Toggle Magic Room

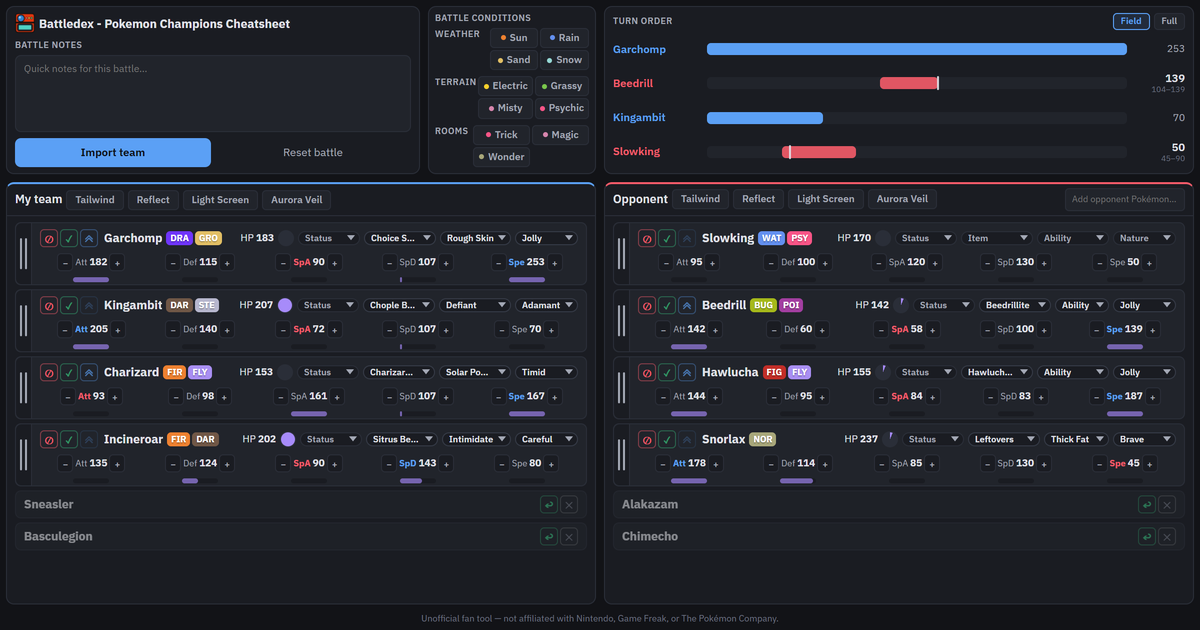click(560, 135)
